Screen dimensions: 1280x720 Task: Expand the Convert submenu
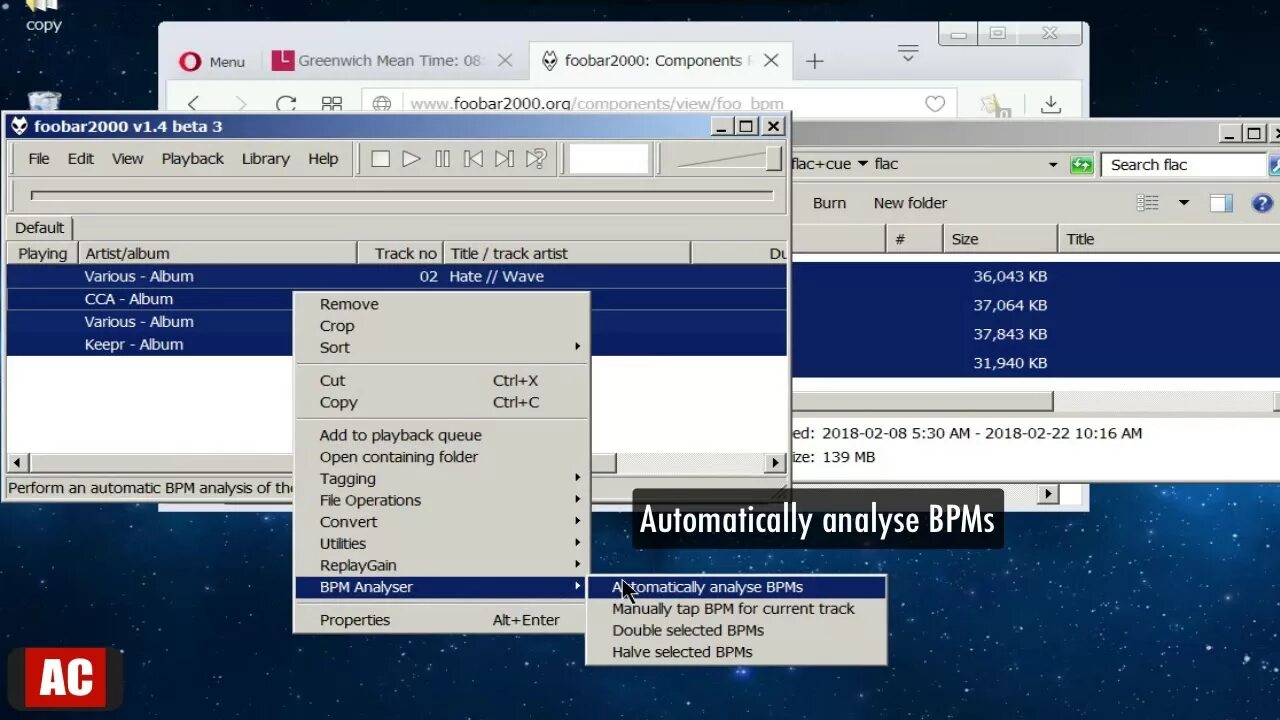(x=441, y=522)
